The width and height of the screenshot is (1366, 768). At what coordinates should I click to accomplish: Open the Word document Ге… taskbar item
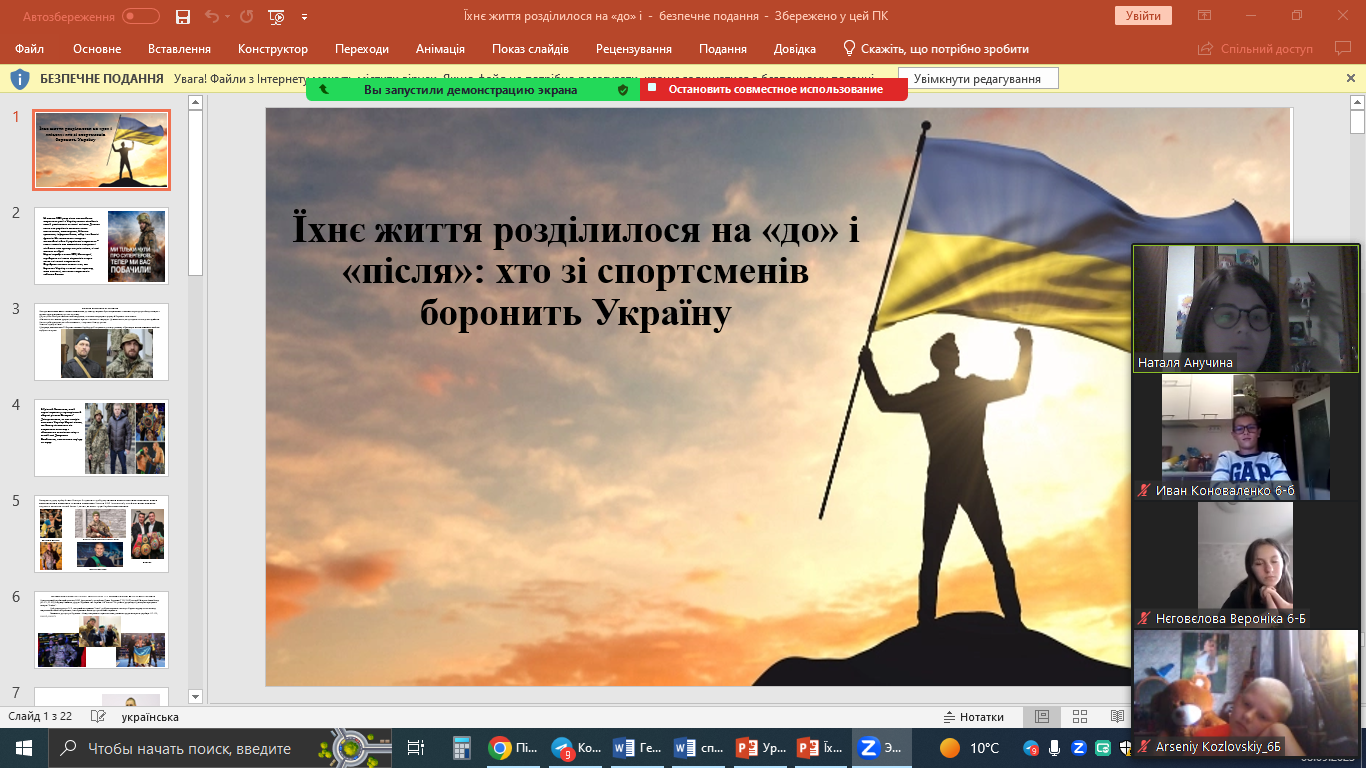coord(637,748)
